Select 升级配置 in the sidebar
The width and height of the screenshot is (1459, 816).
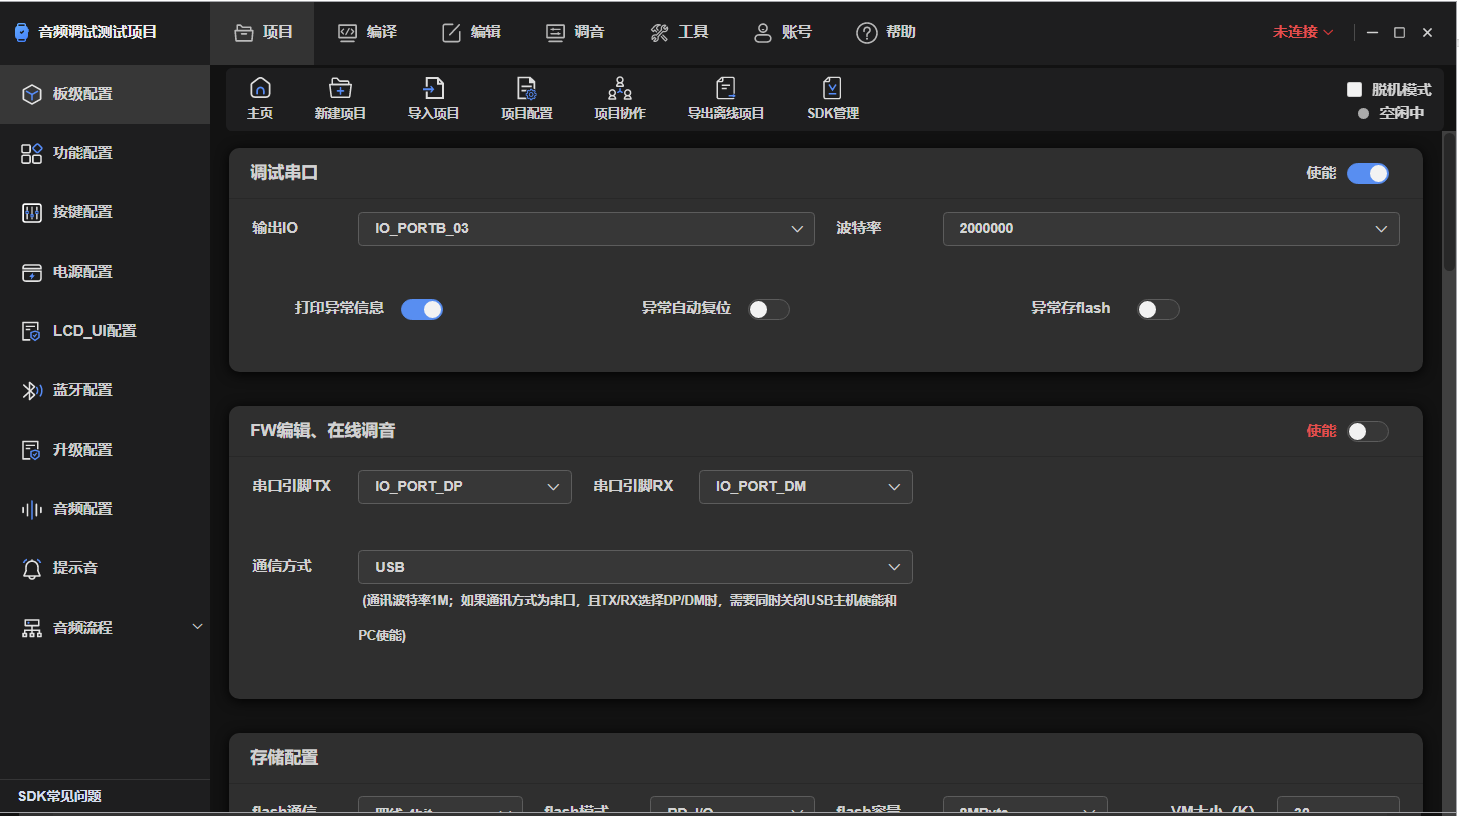pyautogui.click(x=105, y=450)
